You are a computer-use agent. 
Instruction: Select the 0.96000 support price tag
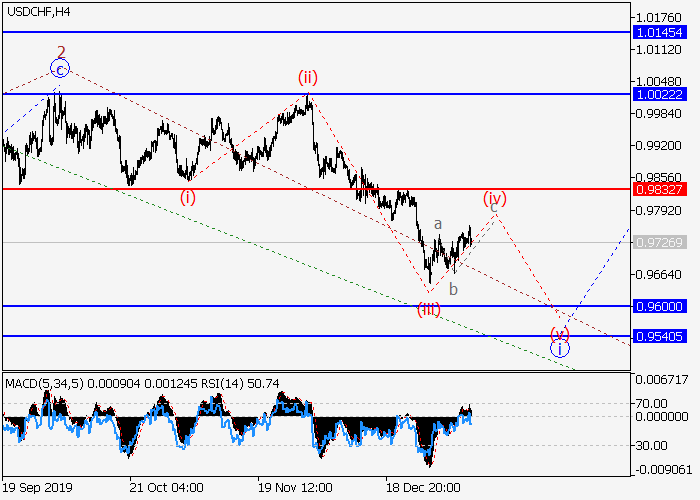tap(659, 306)
